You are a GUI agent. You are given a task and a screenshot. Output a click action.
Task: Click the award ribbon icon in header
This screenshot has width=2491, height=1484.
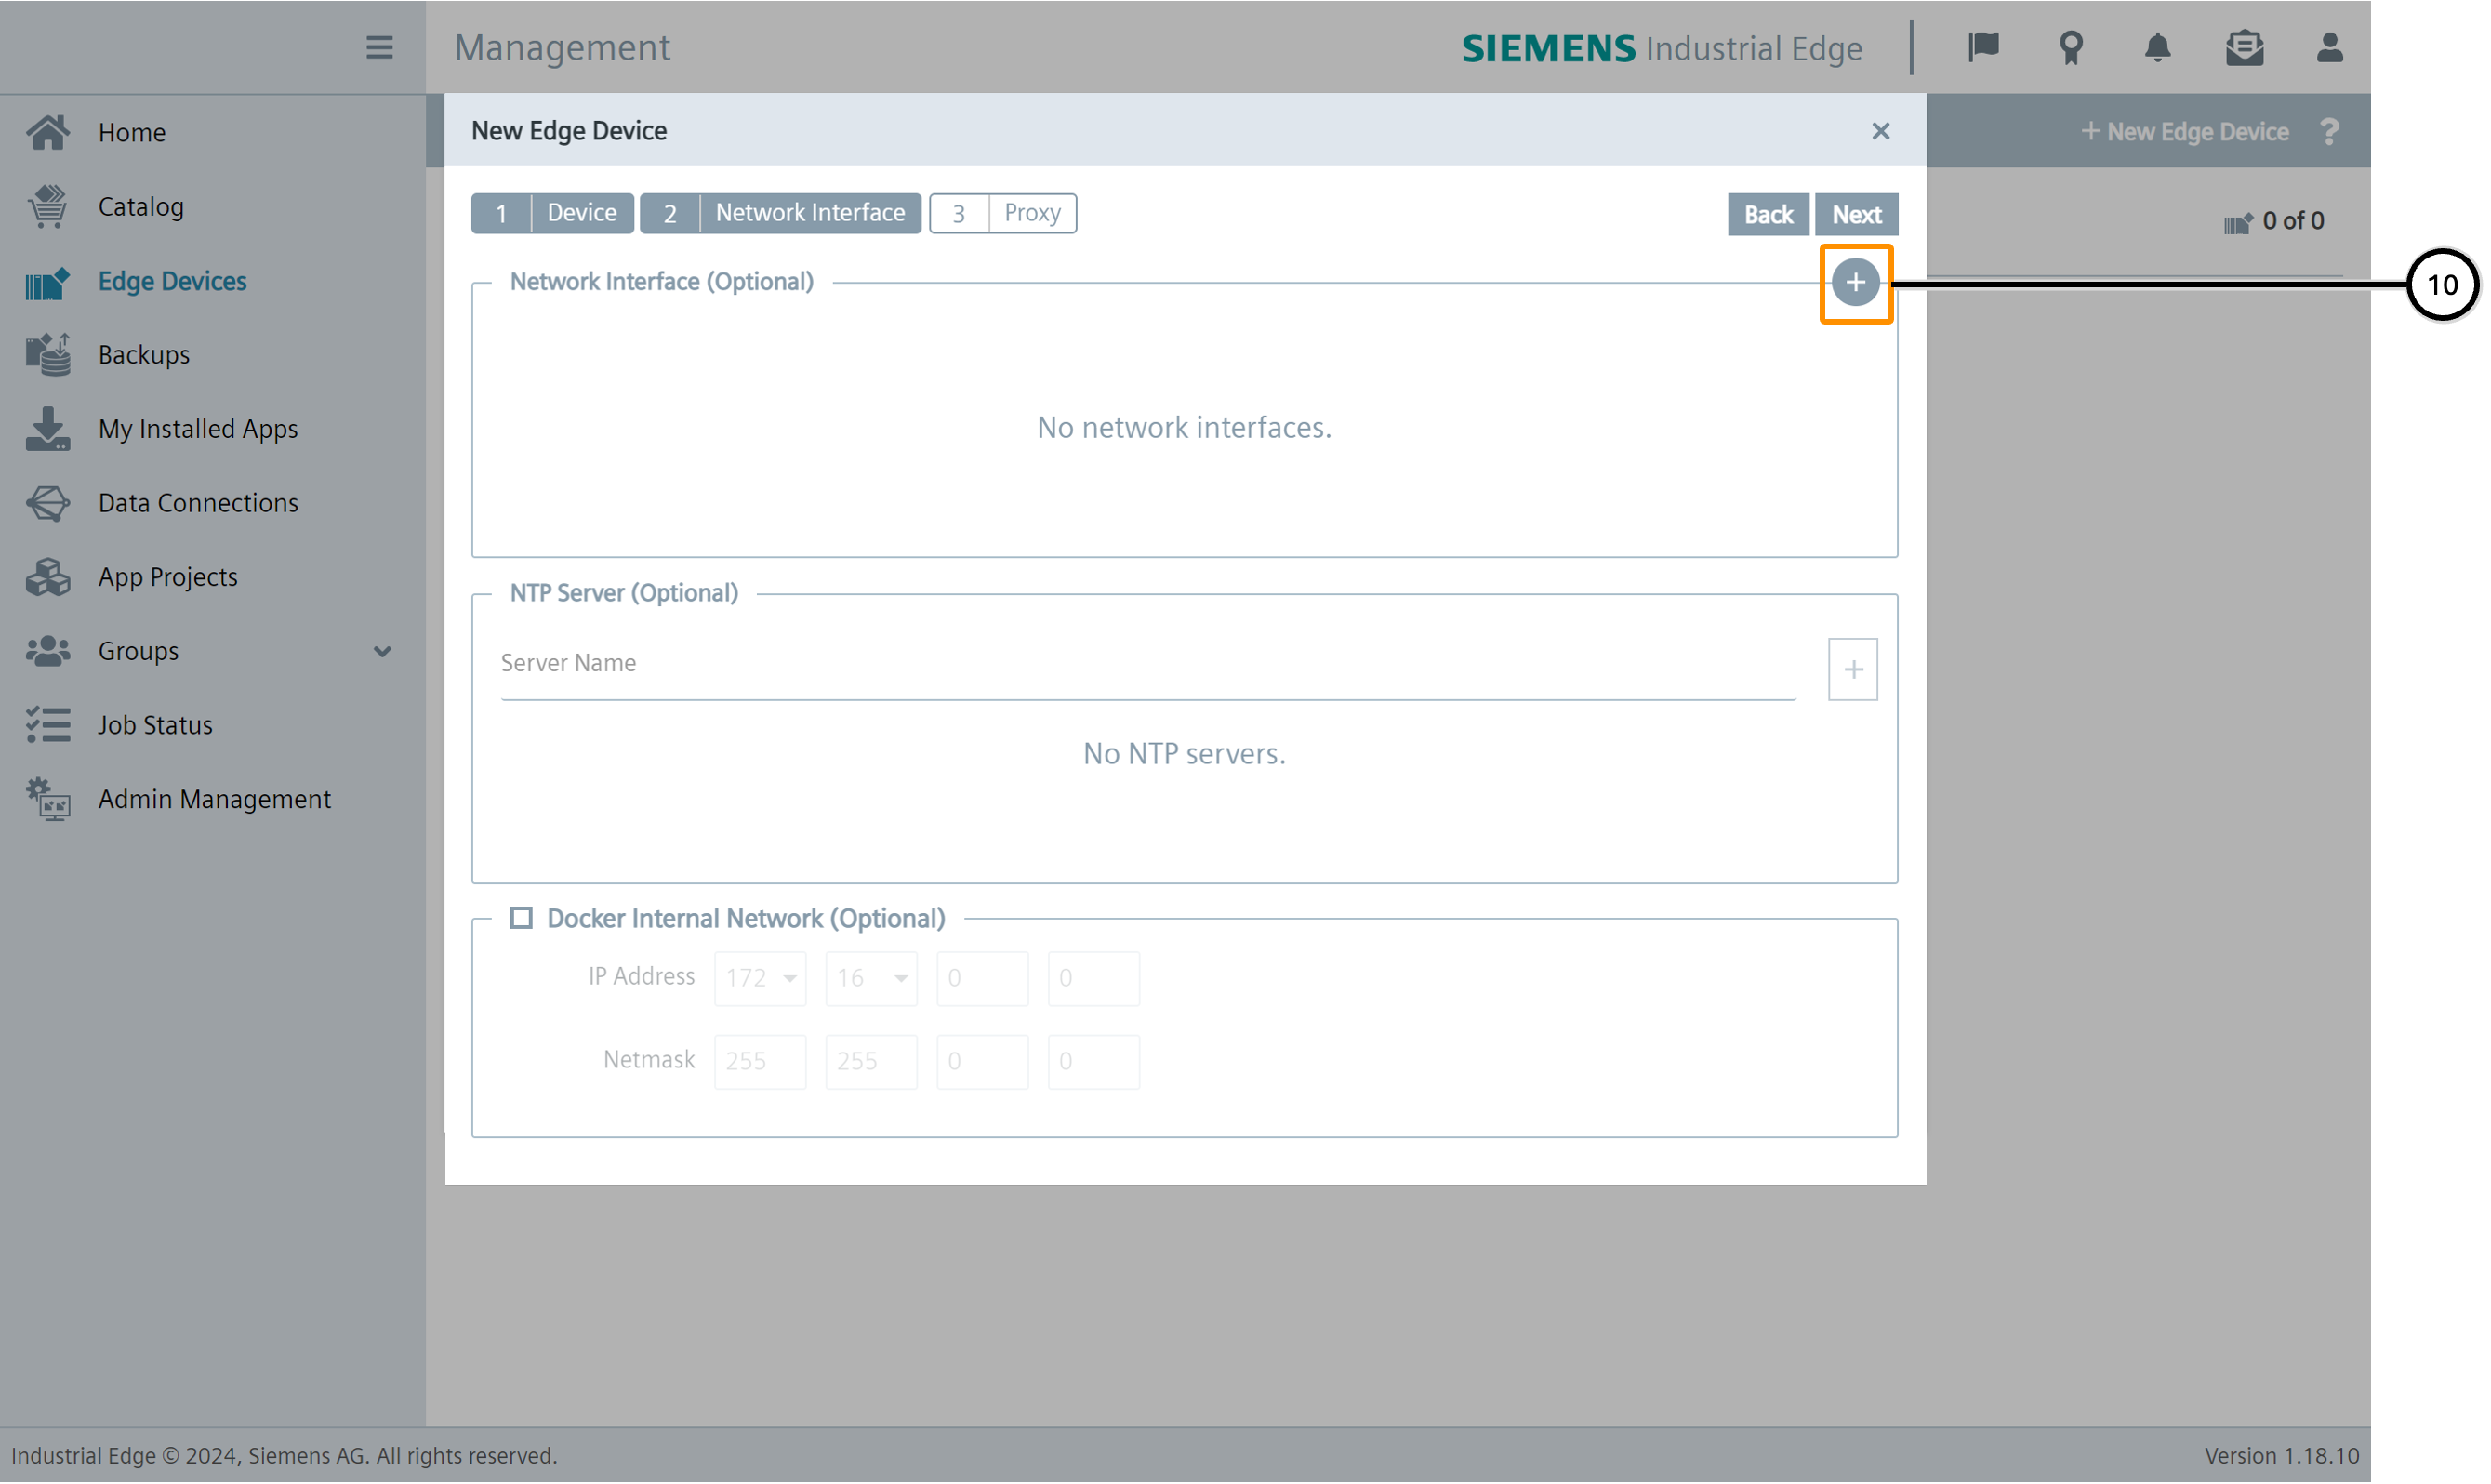click(2071, 47)
